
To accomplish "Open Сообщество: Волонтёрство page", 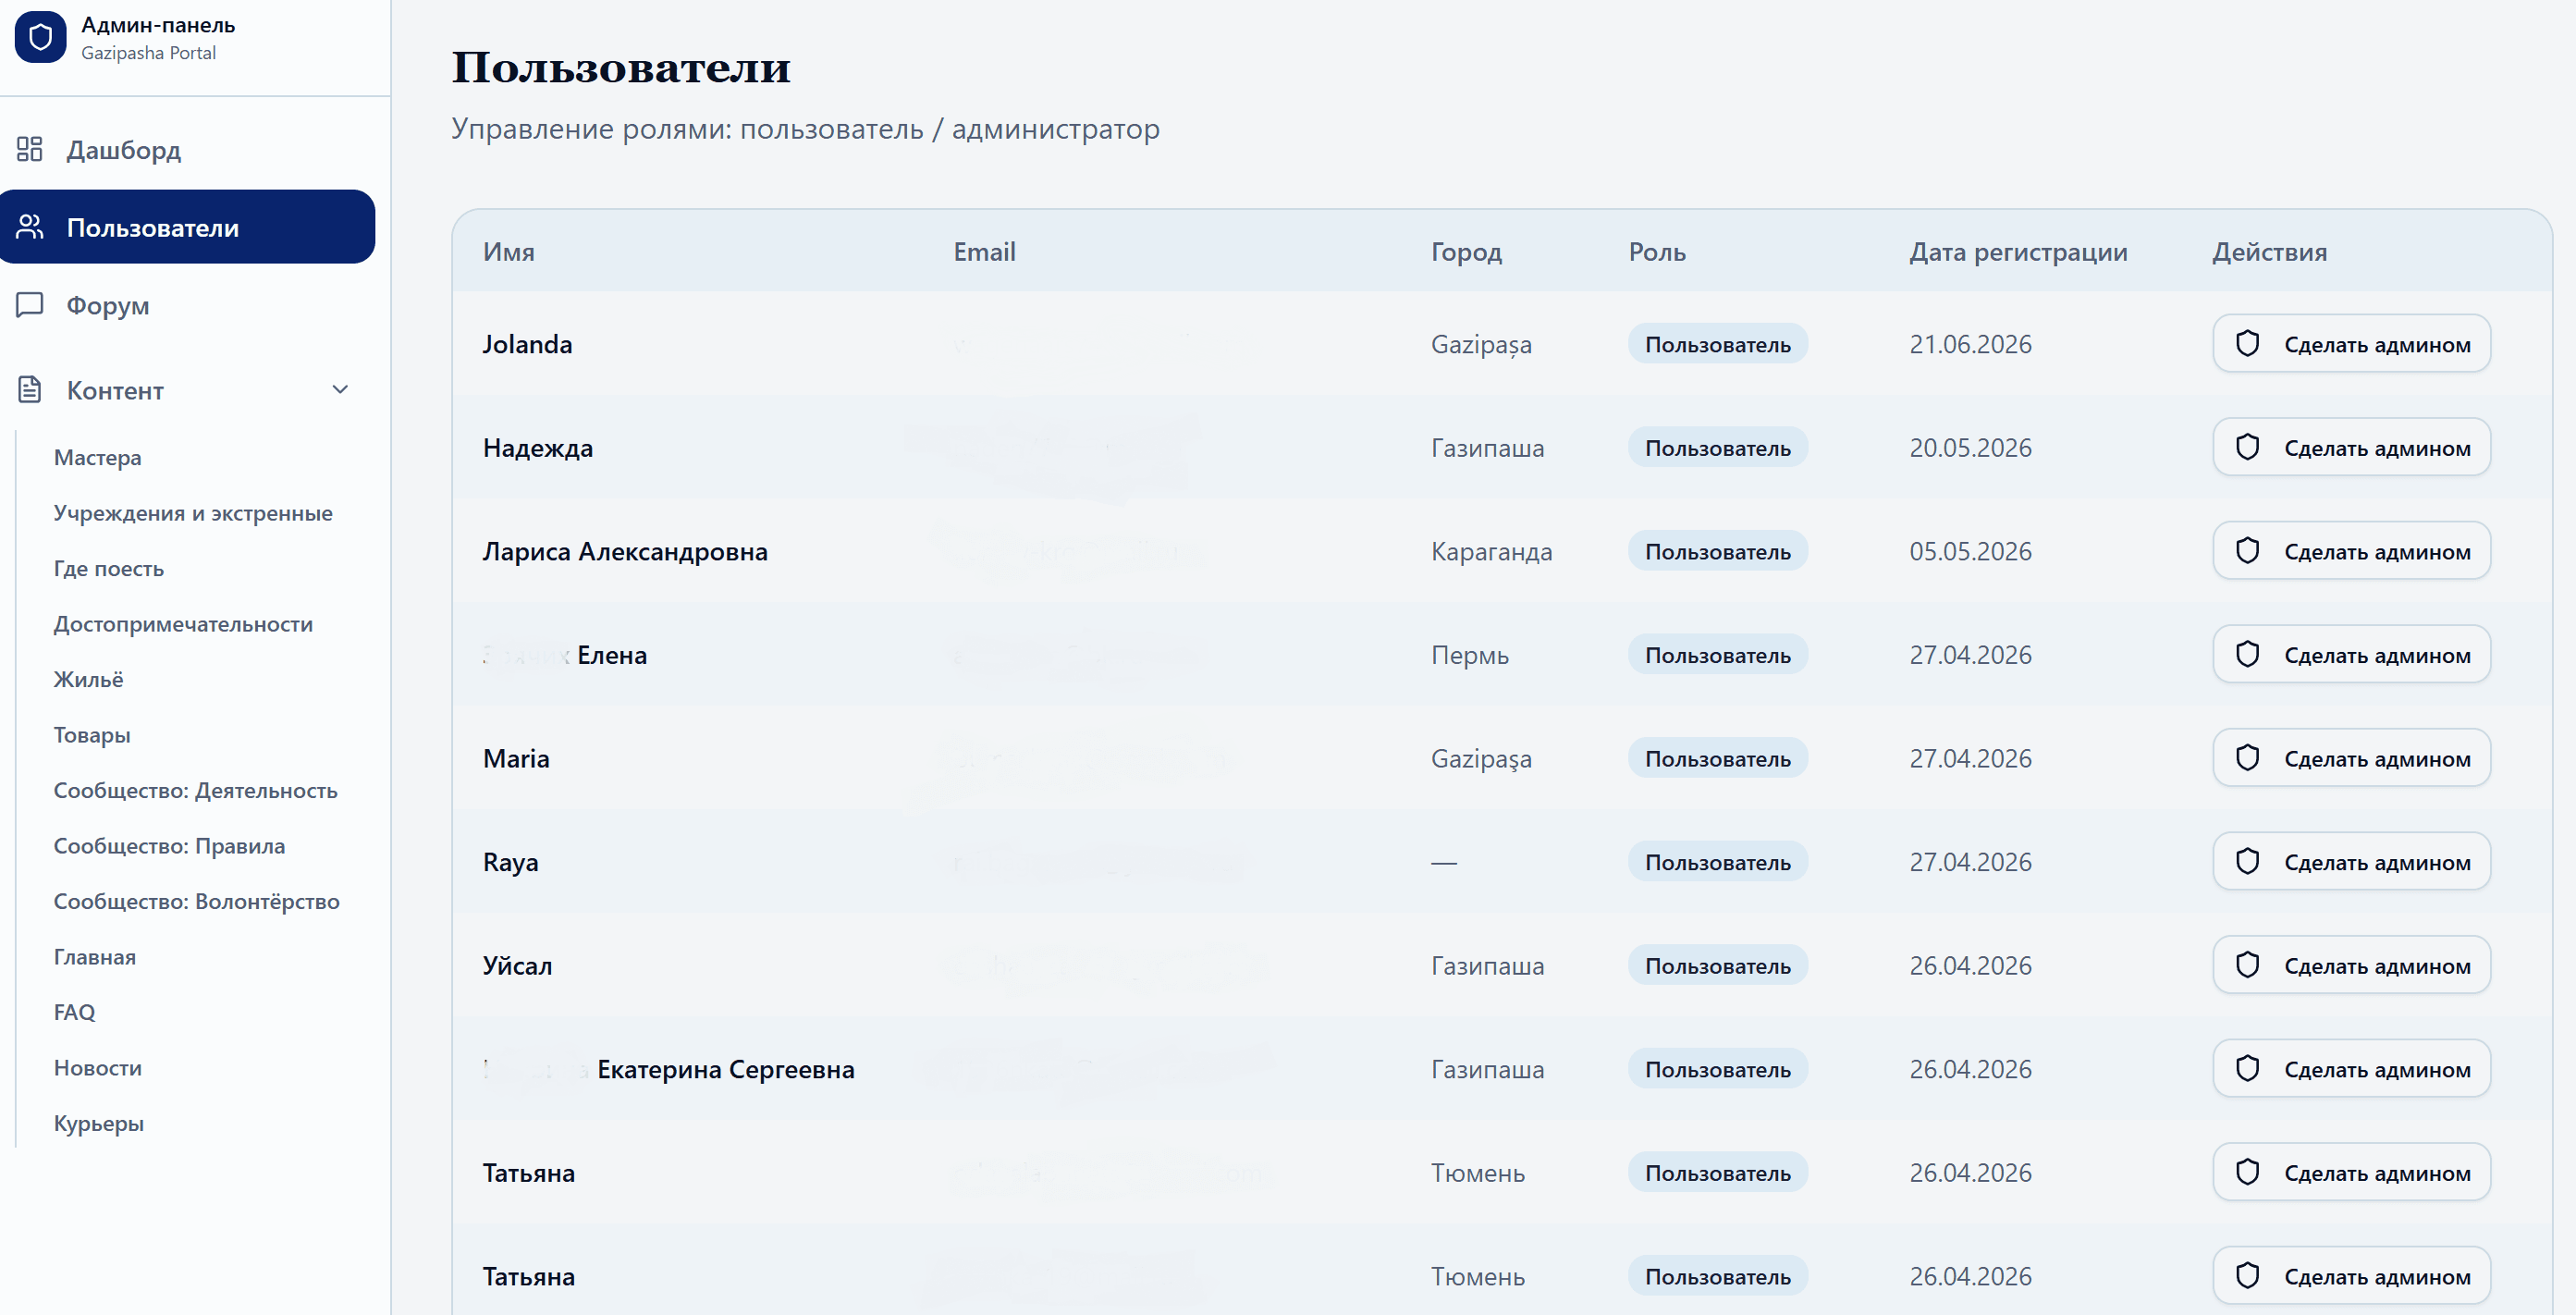I will (196, 901).
